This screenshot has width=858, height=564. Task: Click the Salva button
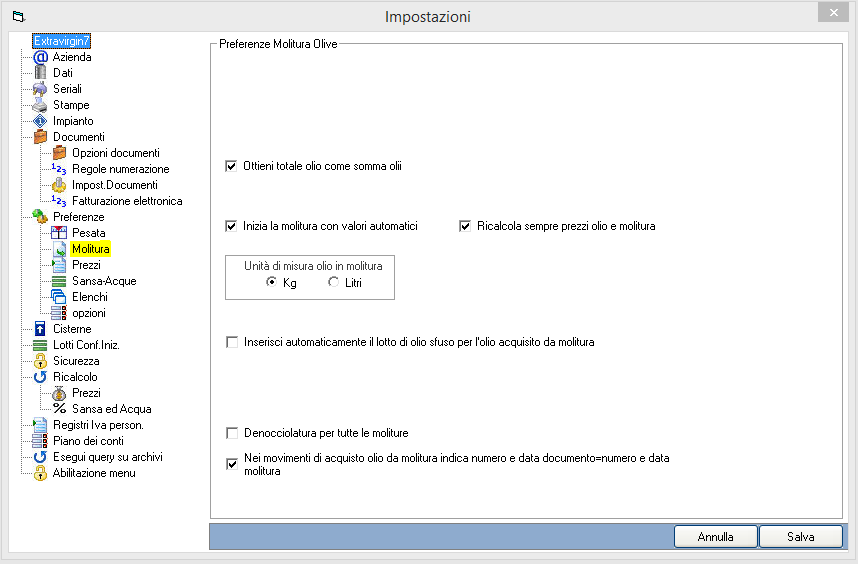(801, 537)
